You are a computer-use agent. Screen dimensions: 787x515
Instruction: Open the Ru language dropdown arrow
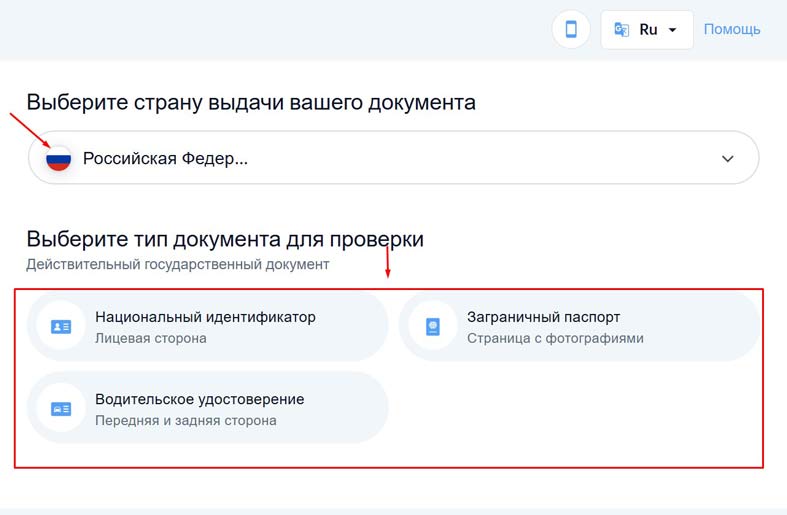point(673,30)
